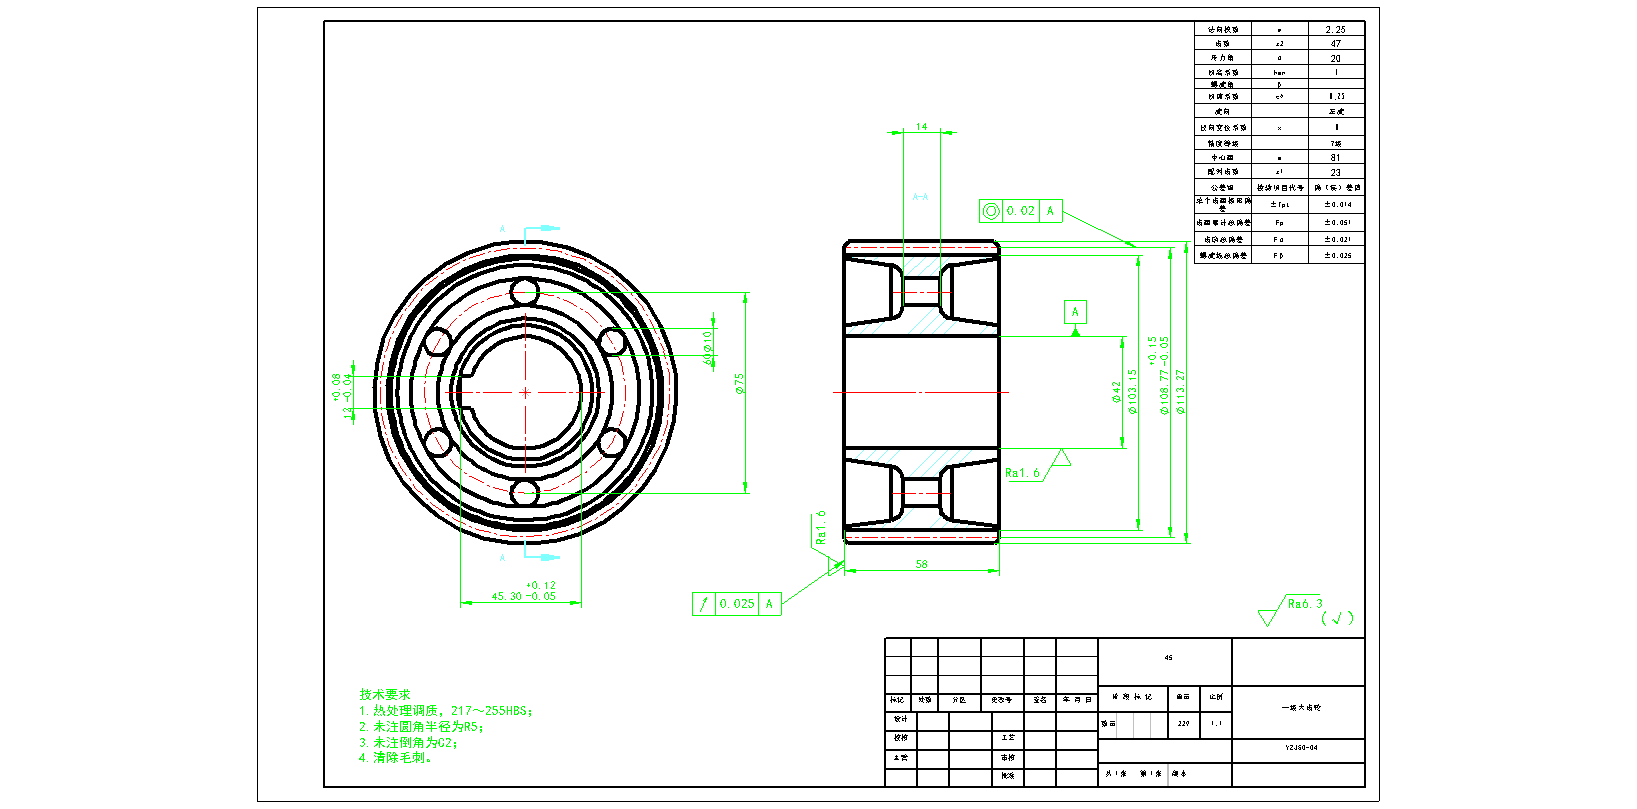This screenshot has width=1637, height=809.
Task: Select the datum A box on the bore
Action: click(1075, 313)
